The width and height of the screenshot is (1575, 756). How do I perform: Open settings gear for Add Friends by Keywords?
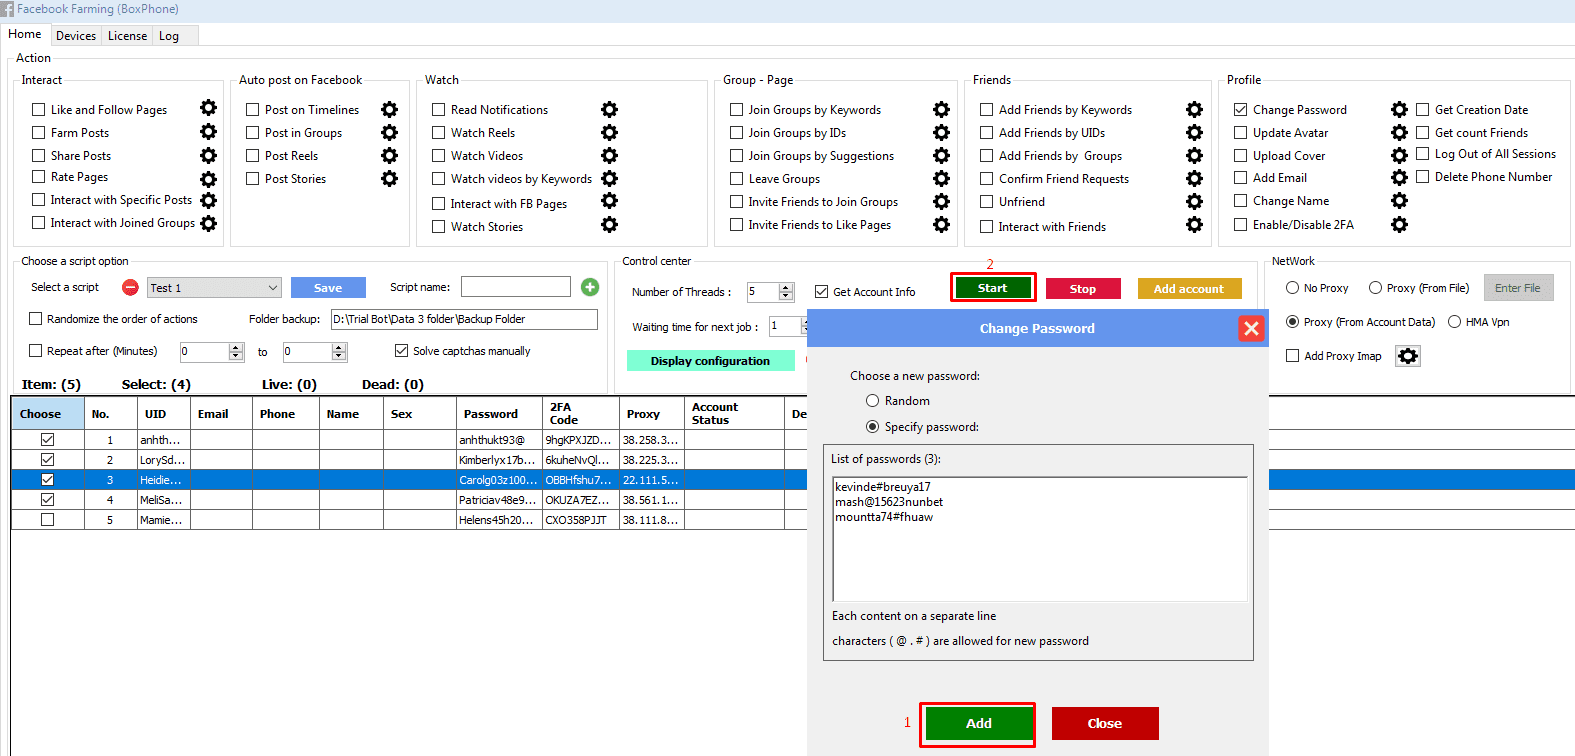click(1194, 109)
